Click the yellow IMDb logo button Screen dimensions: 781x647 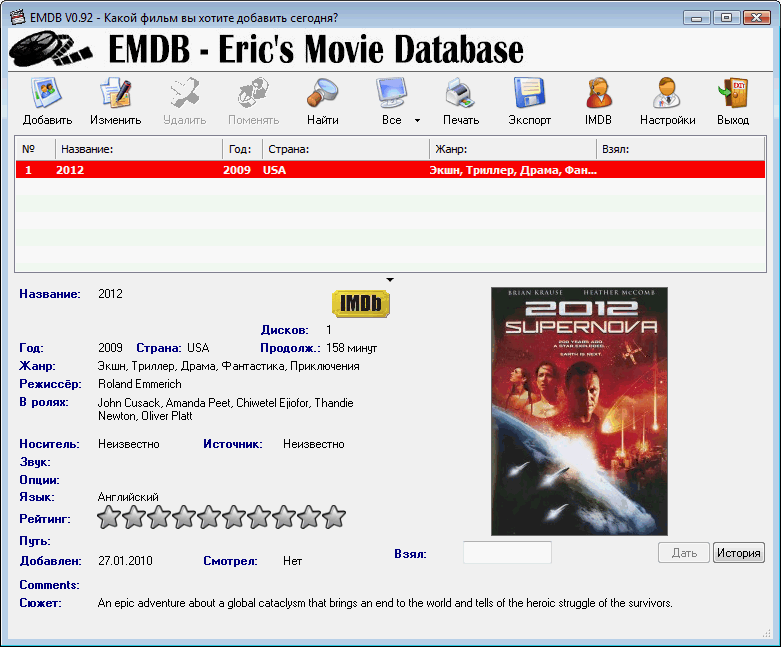pyautogui.click(x=361, y=303)
